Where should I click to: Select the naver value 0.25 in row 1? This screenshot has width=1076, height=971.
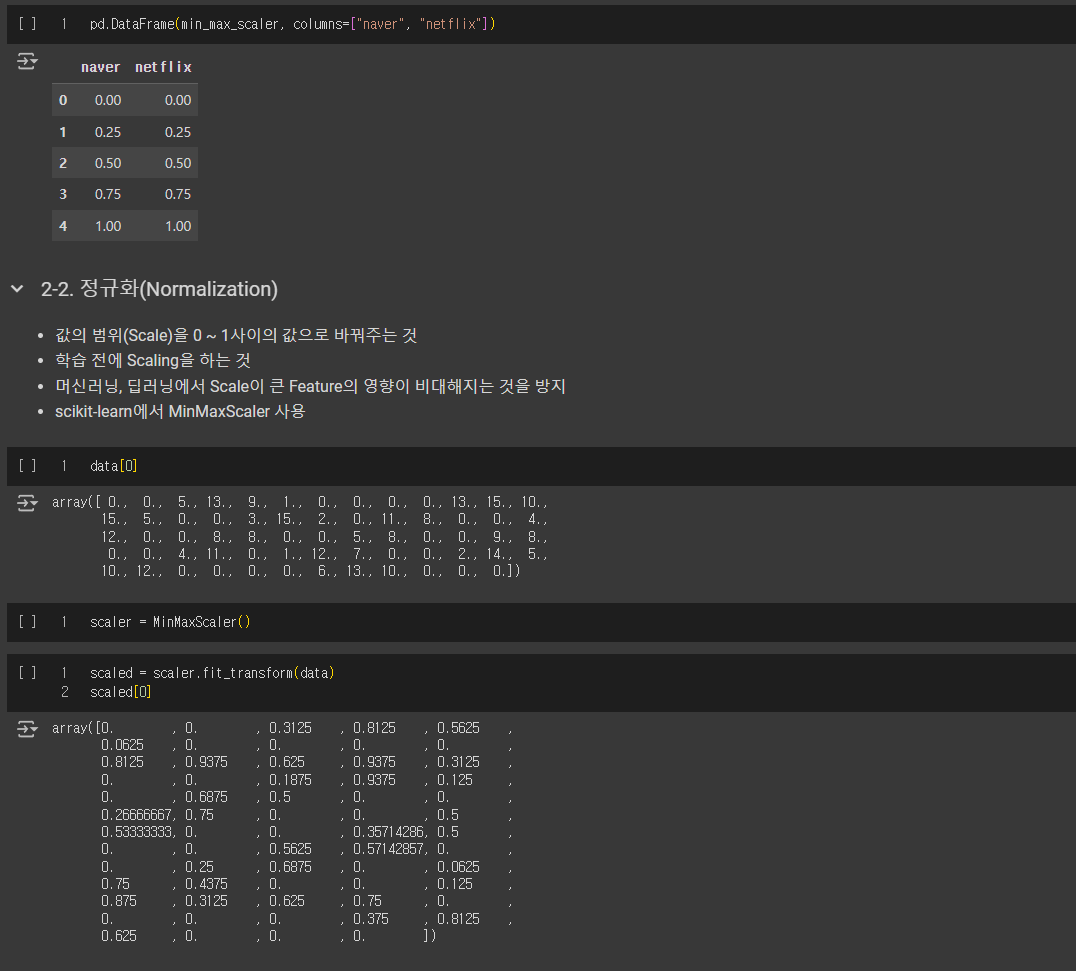(x=108, y=132)
